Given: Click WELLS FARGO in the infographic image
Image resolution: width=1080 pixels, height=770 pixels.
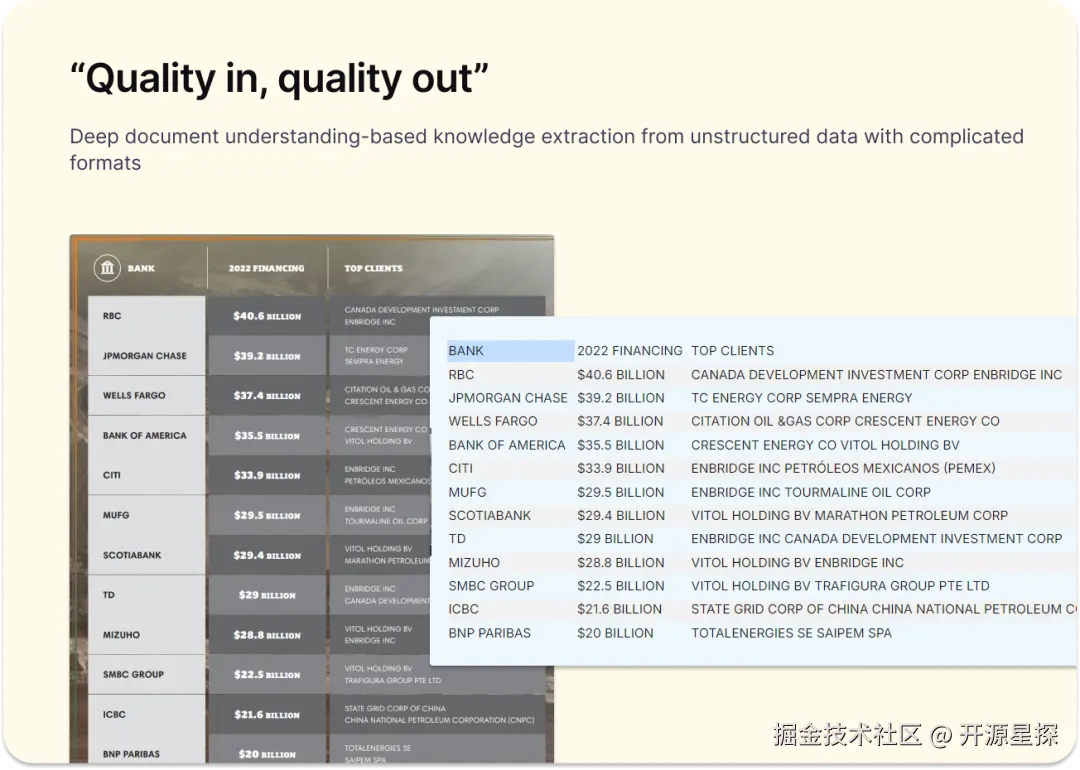Looking at the screenshot, I should tap(134, 396).
